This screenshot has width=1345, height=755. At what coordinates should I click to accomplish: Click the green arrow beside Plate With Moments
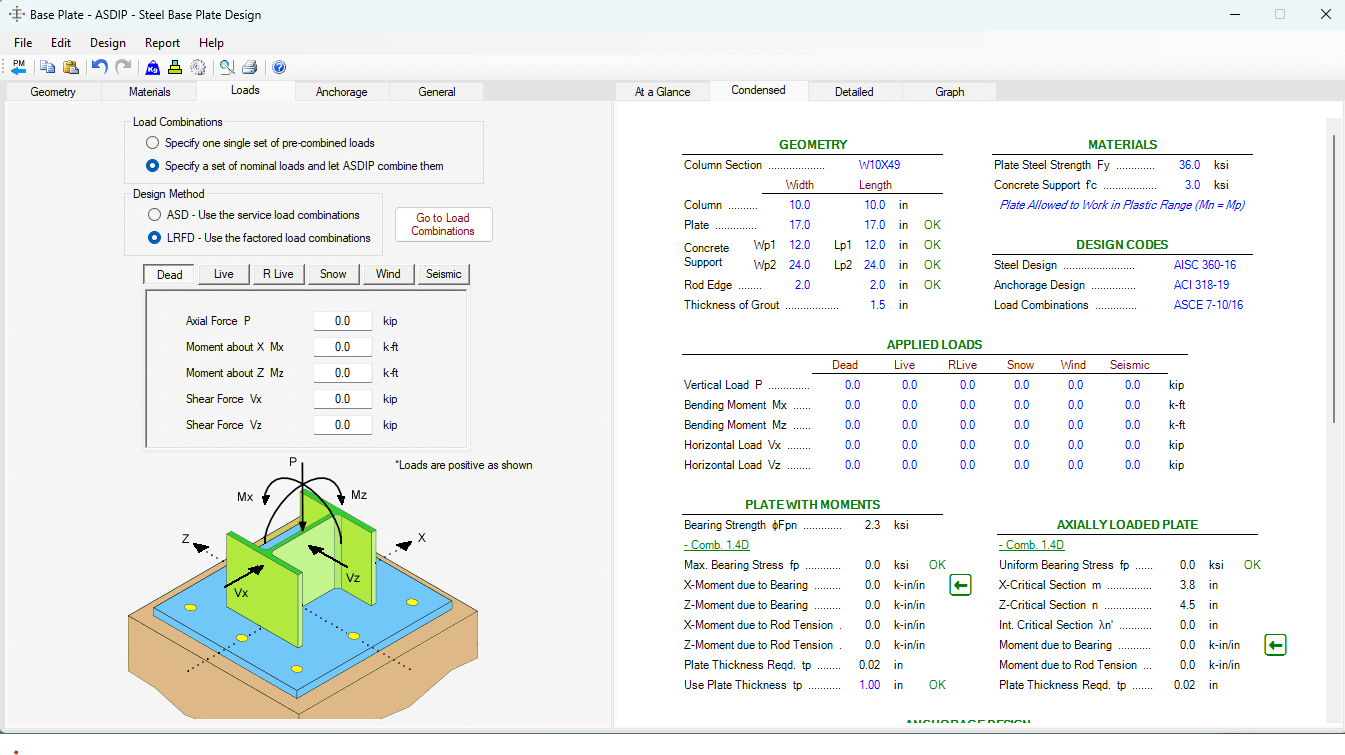click(x=960, y=585)
